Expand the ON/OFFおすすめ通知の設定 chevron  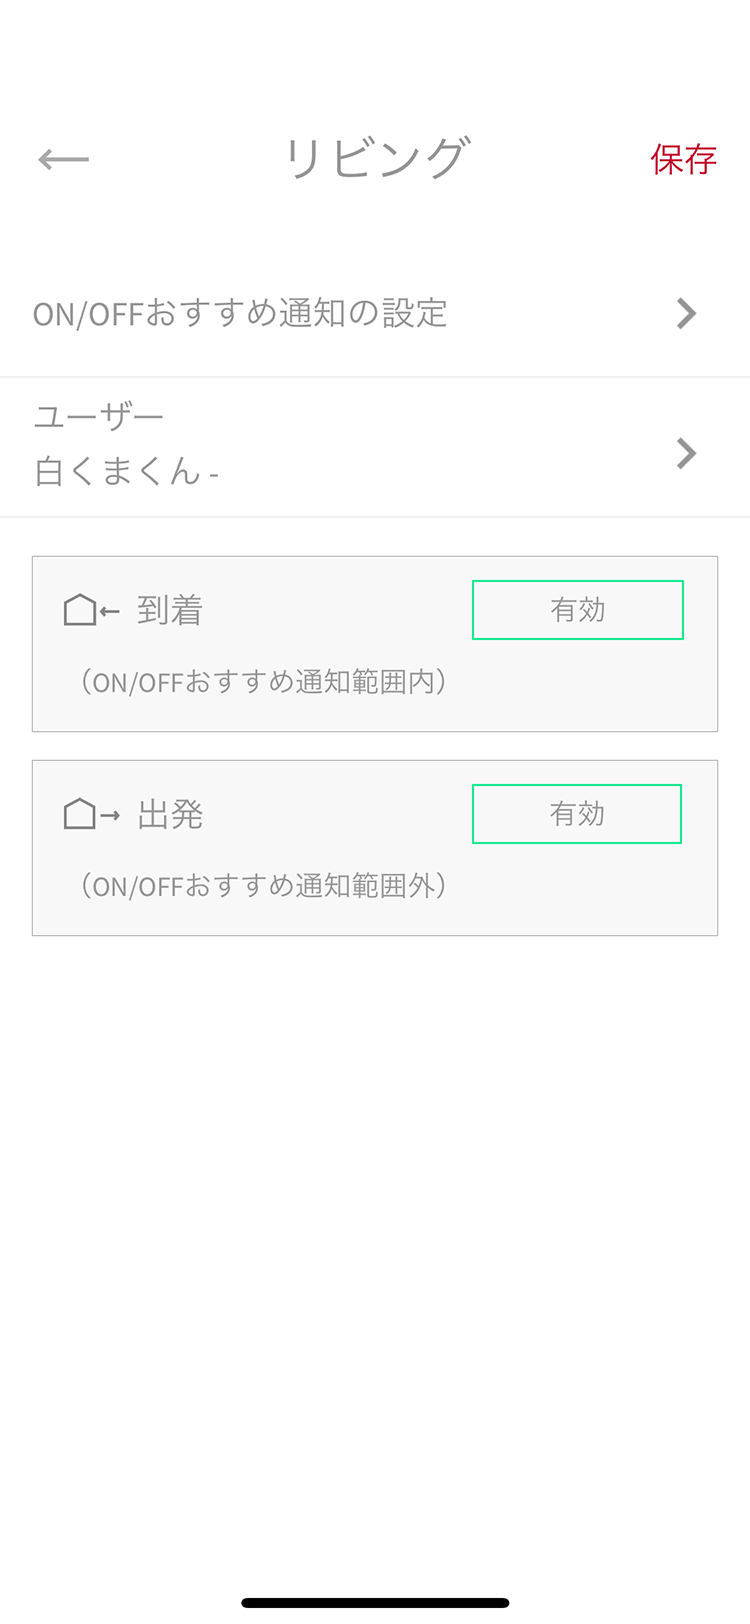click(686, 314)
